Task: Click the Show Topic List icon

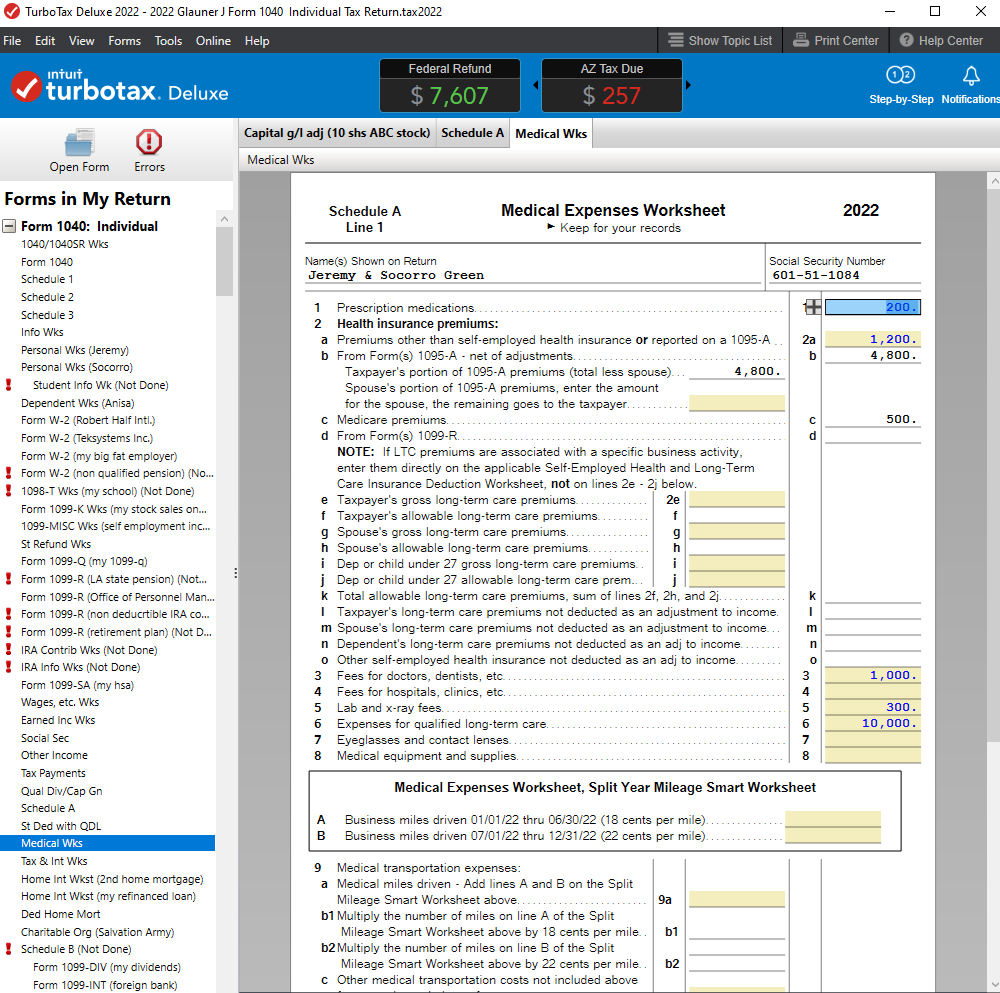Action: click(675, 40)
